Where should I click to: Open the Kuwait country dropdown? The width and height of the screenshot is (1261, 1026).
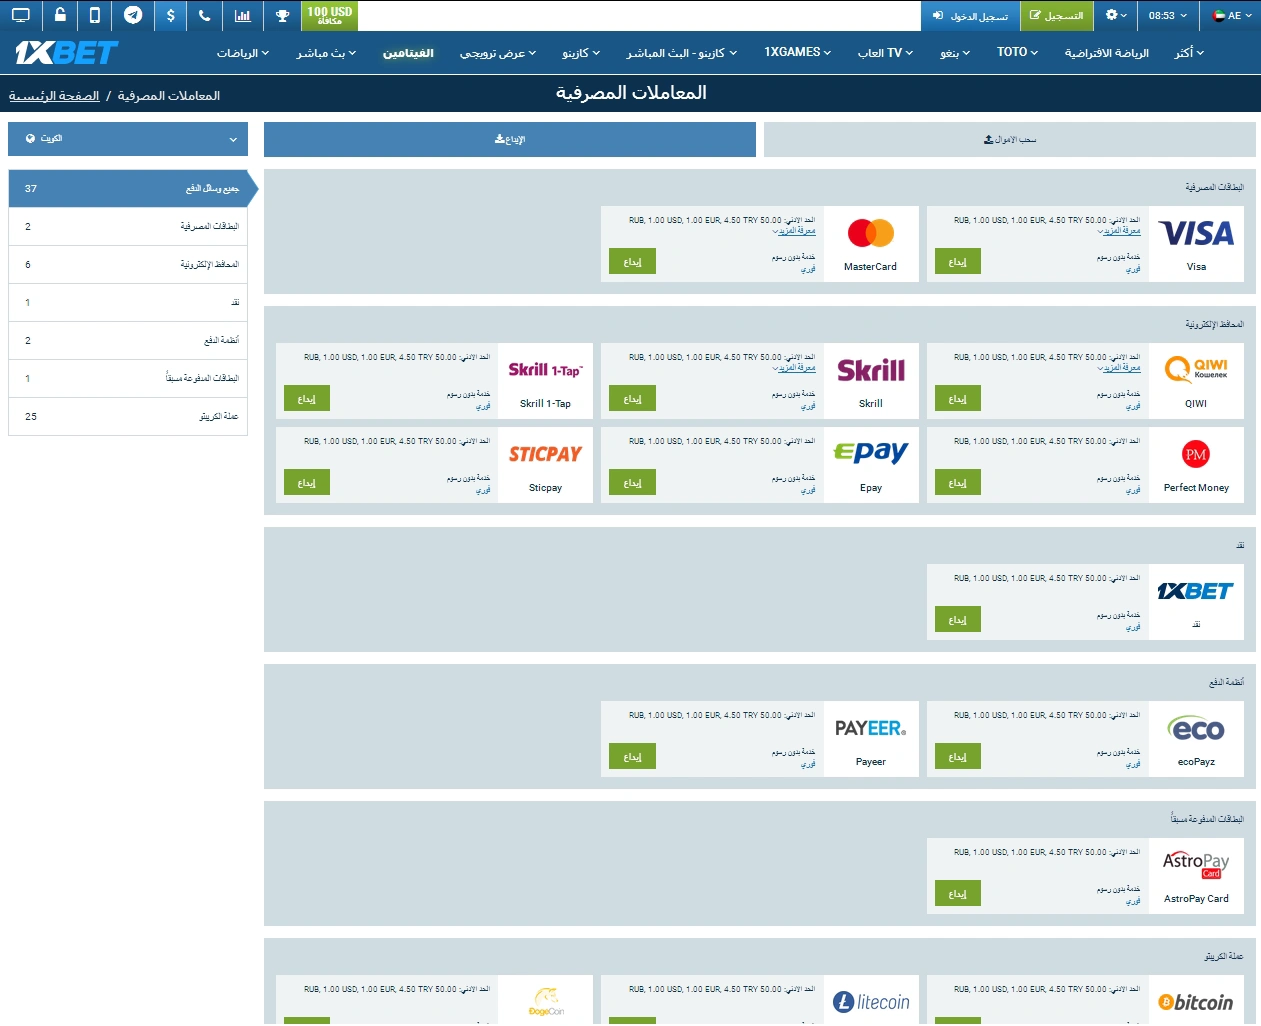click(127, 138)
